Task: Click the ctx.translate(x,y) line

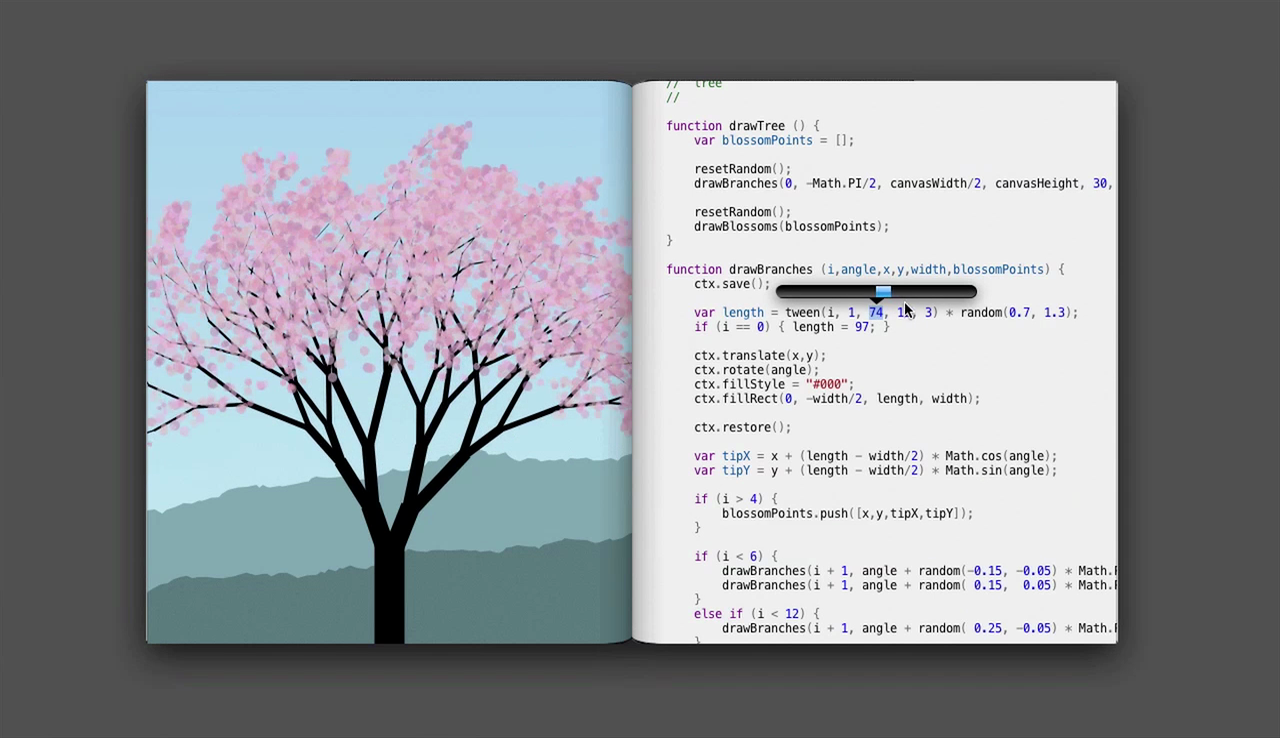Action: tap(760, 356)
